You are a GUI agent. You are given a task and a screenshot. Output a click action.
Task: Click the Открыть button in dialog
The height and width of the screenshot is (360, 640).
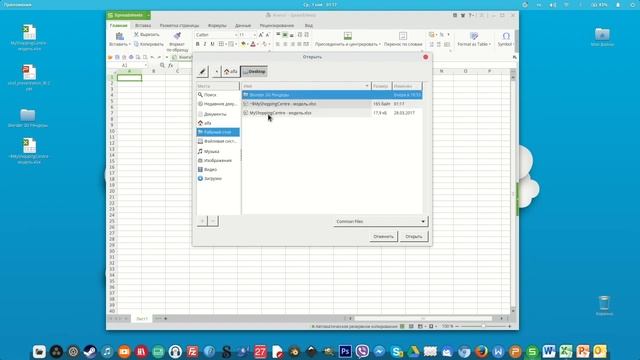(x=414, y=236)
